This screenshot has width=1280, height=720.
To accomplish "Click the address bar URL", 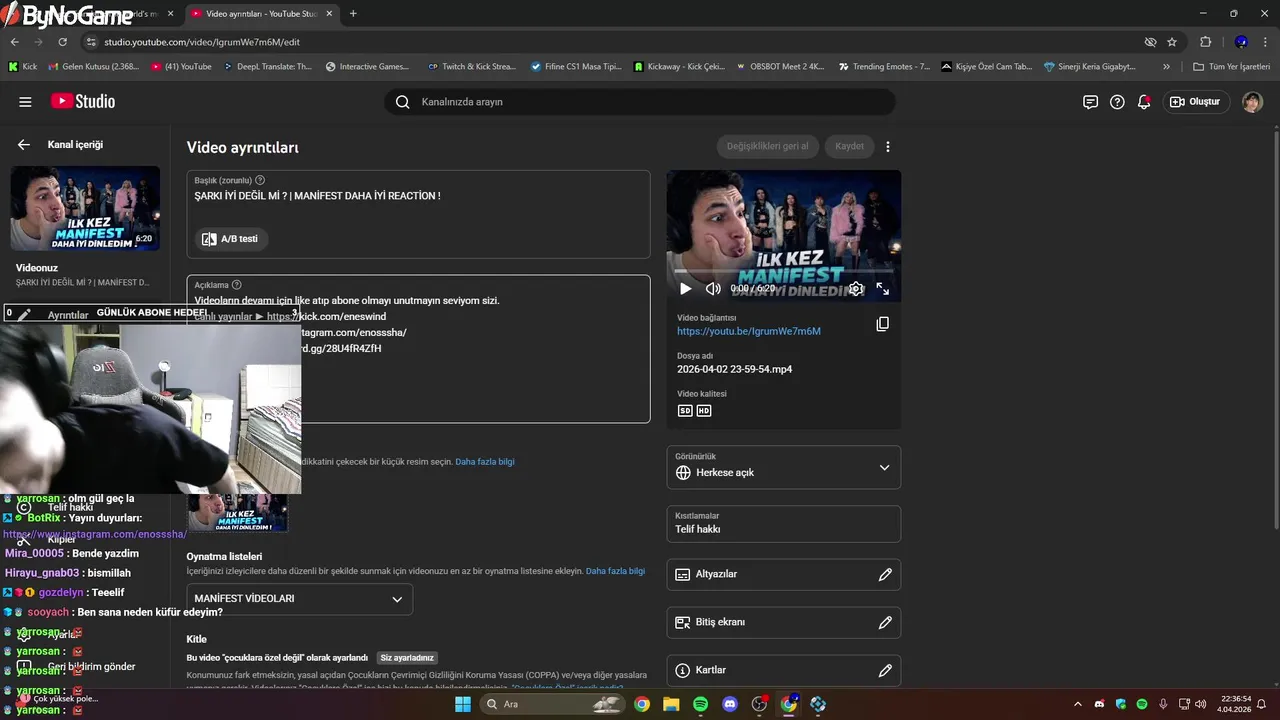I will click(202, 42).
